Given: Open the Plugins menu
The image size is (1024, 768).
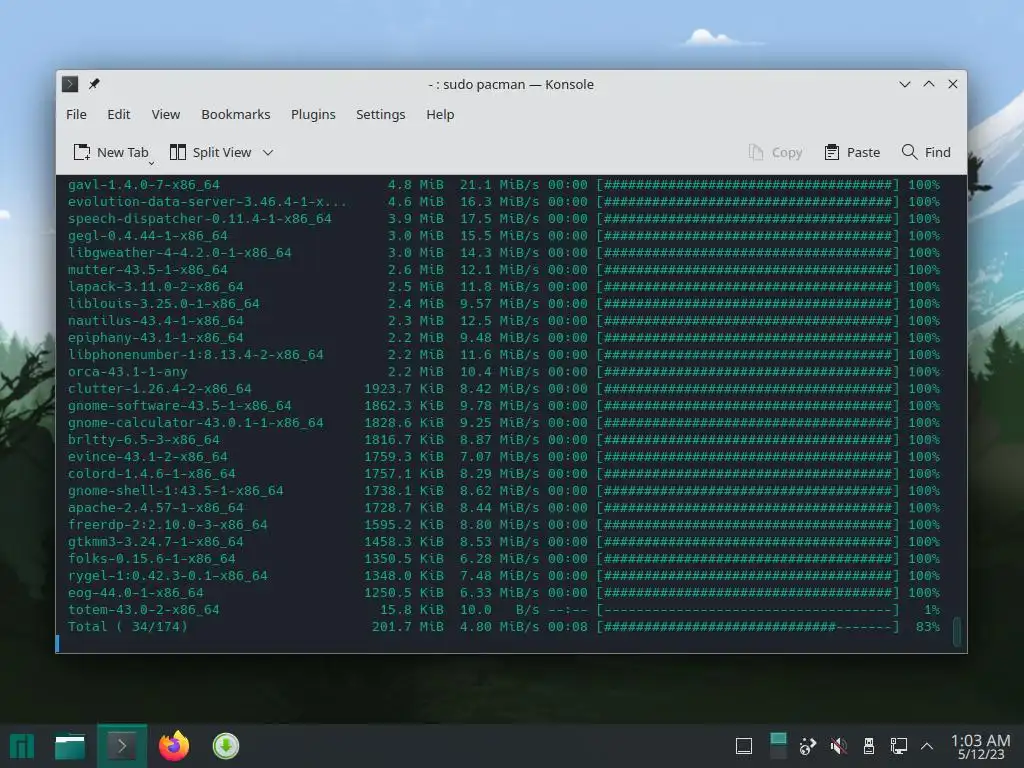Looking at the screenshot, I should [x=313, y=114].
